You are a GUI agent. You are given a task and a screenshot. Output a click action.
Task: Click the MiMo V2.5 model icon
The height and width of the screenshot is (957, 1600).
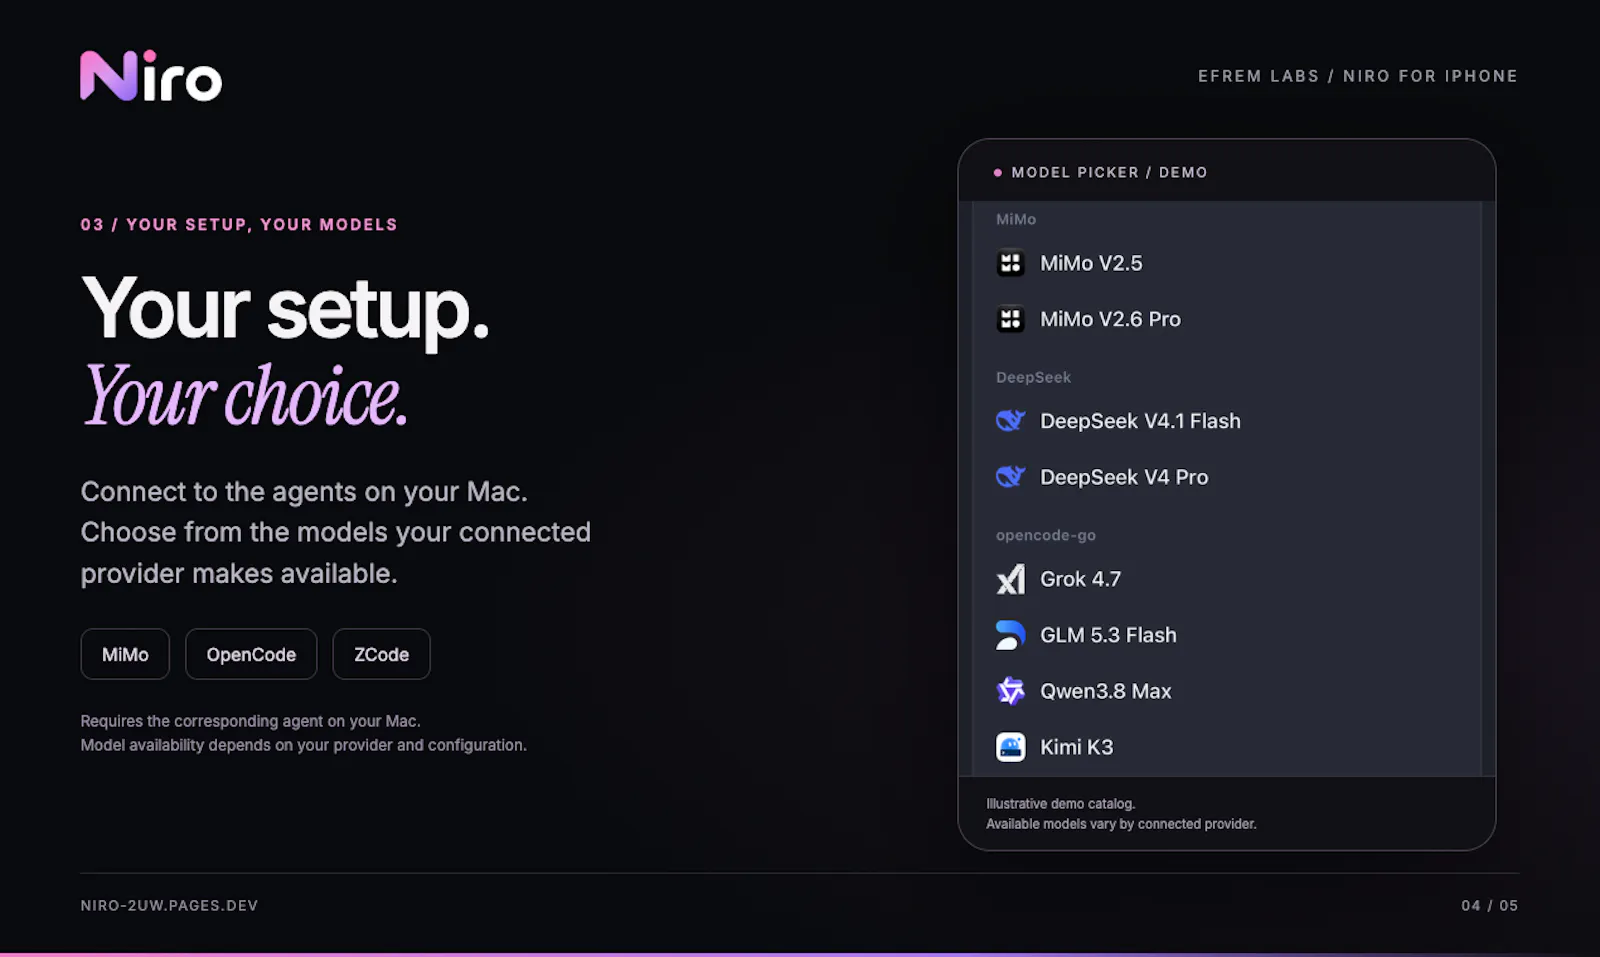1011,263
